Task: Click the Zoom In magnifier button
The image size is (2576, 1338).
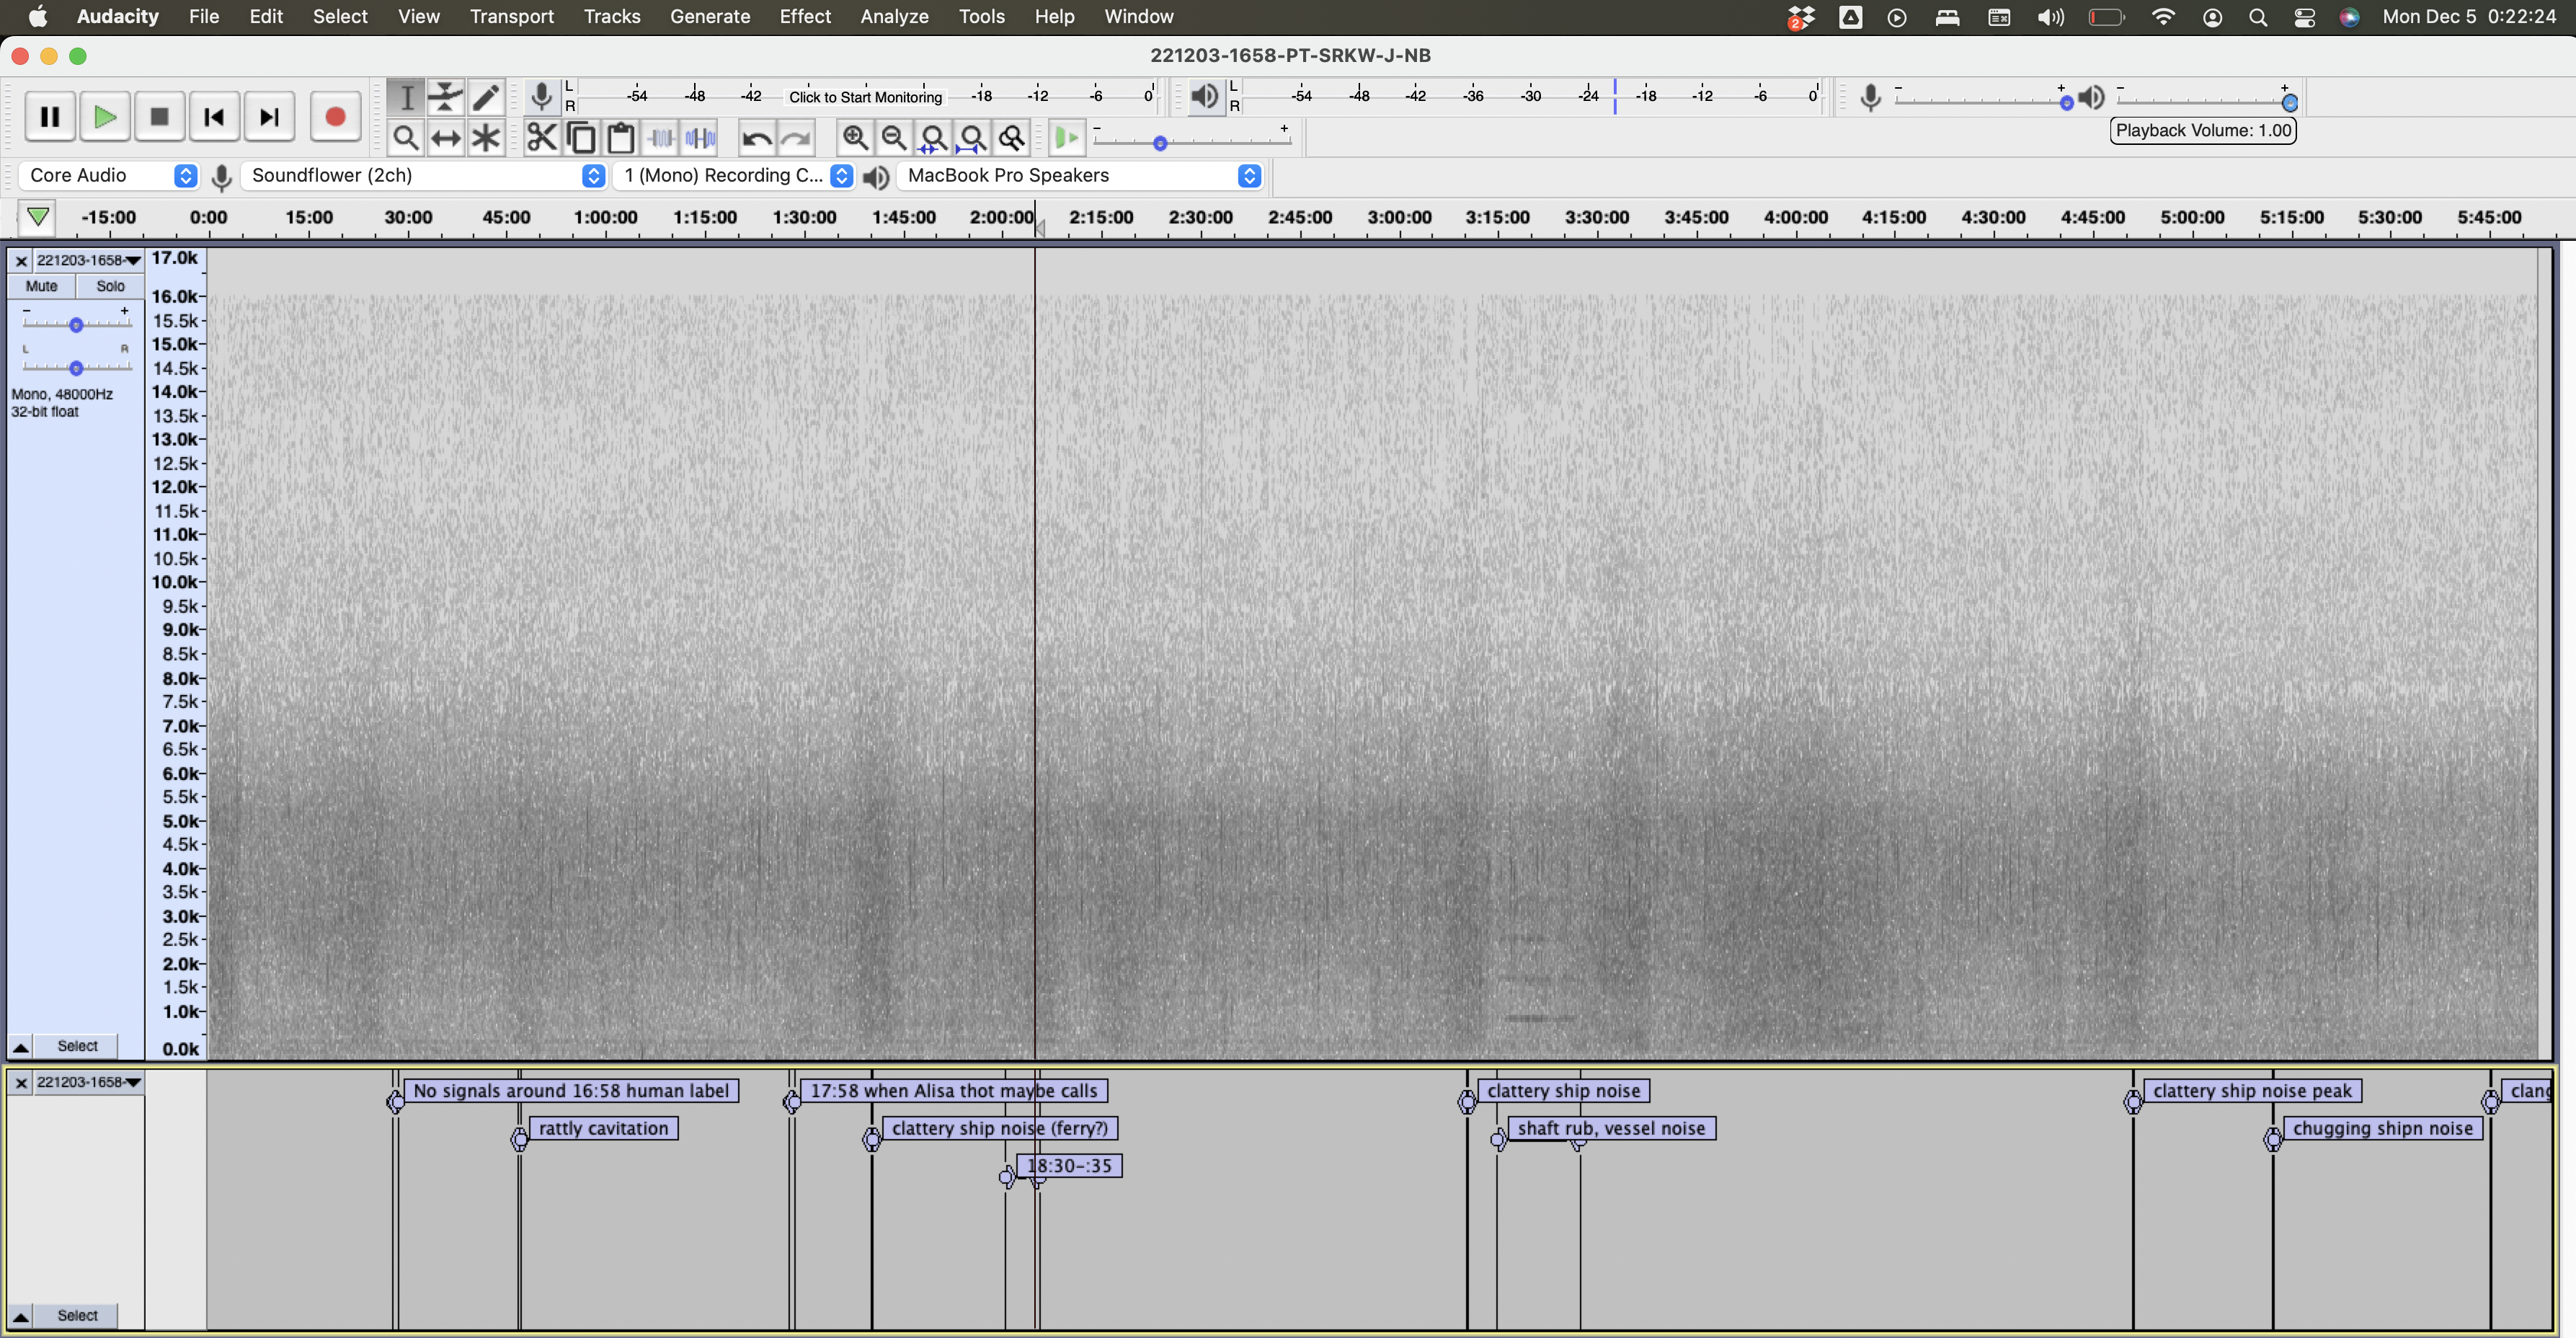Action: tap(855, 137)
